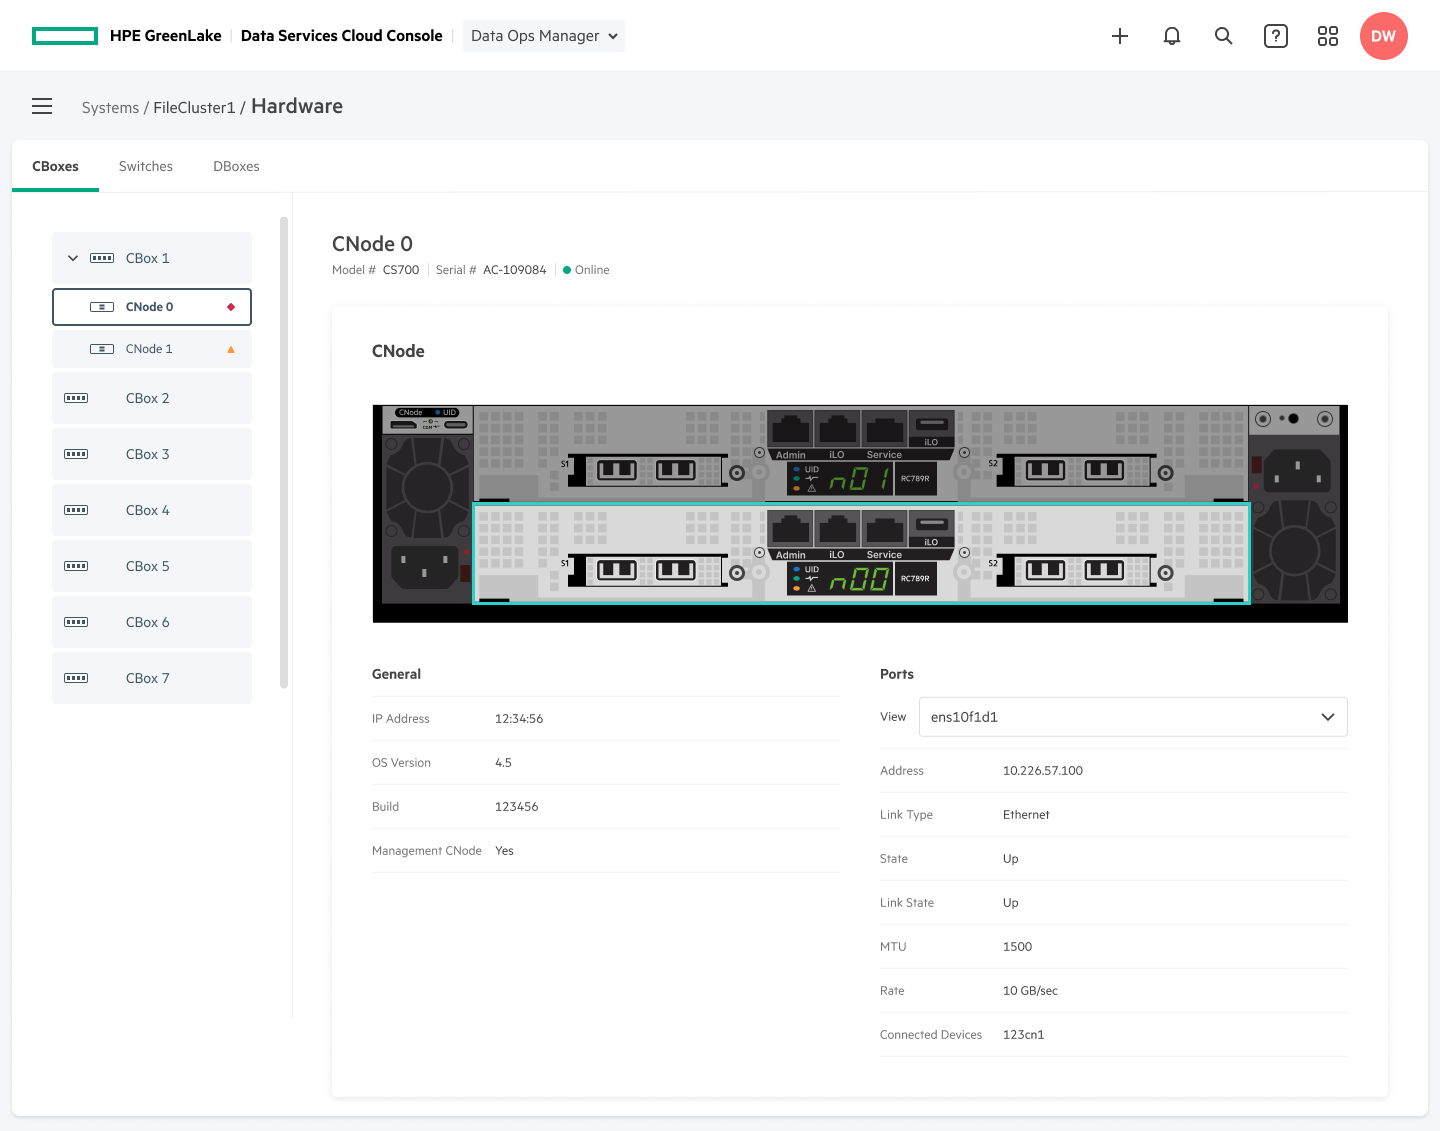Select CNode 1 in the tree
This screenshot has height=1131, width=1440.
(152, 349)
